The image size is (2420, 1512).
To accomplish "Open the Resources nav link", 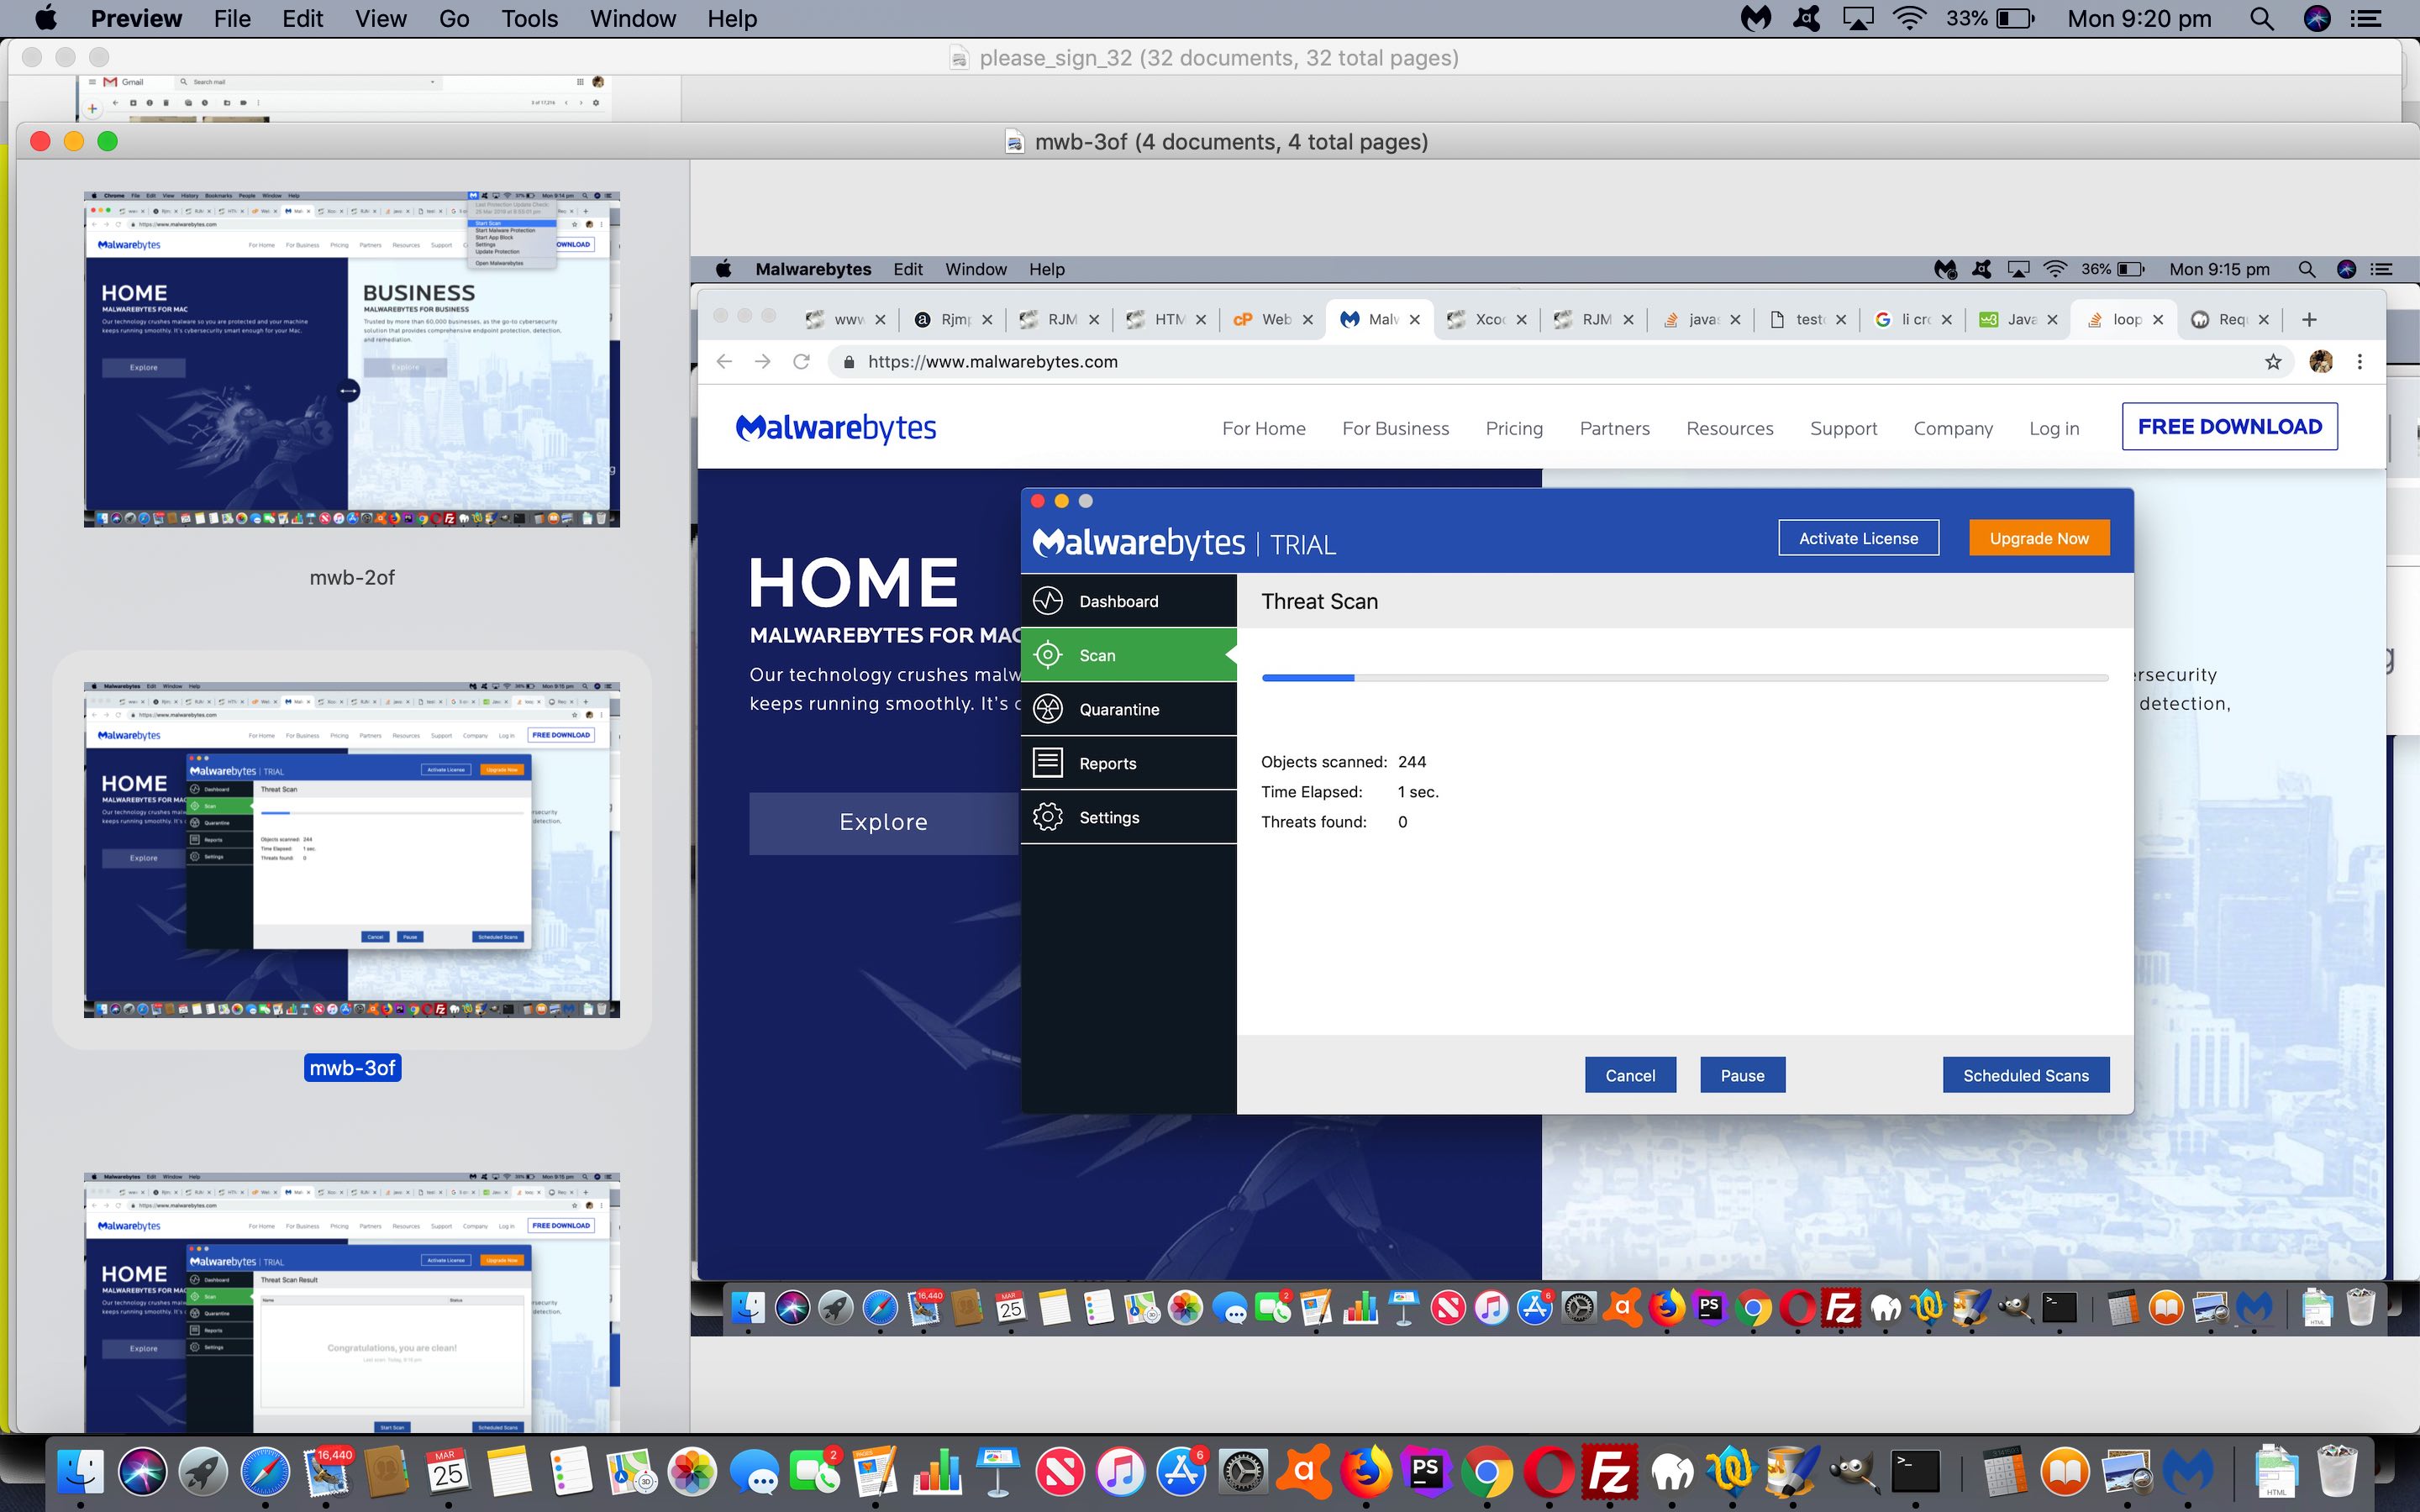I will coord(1729,428).
